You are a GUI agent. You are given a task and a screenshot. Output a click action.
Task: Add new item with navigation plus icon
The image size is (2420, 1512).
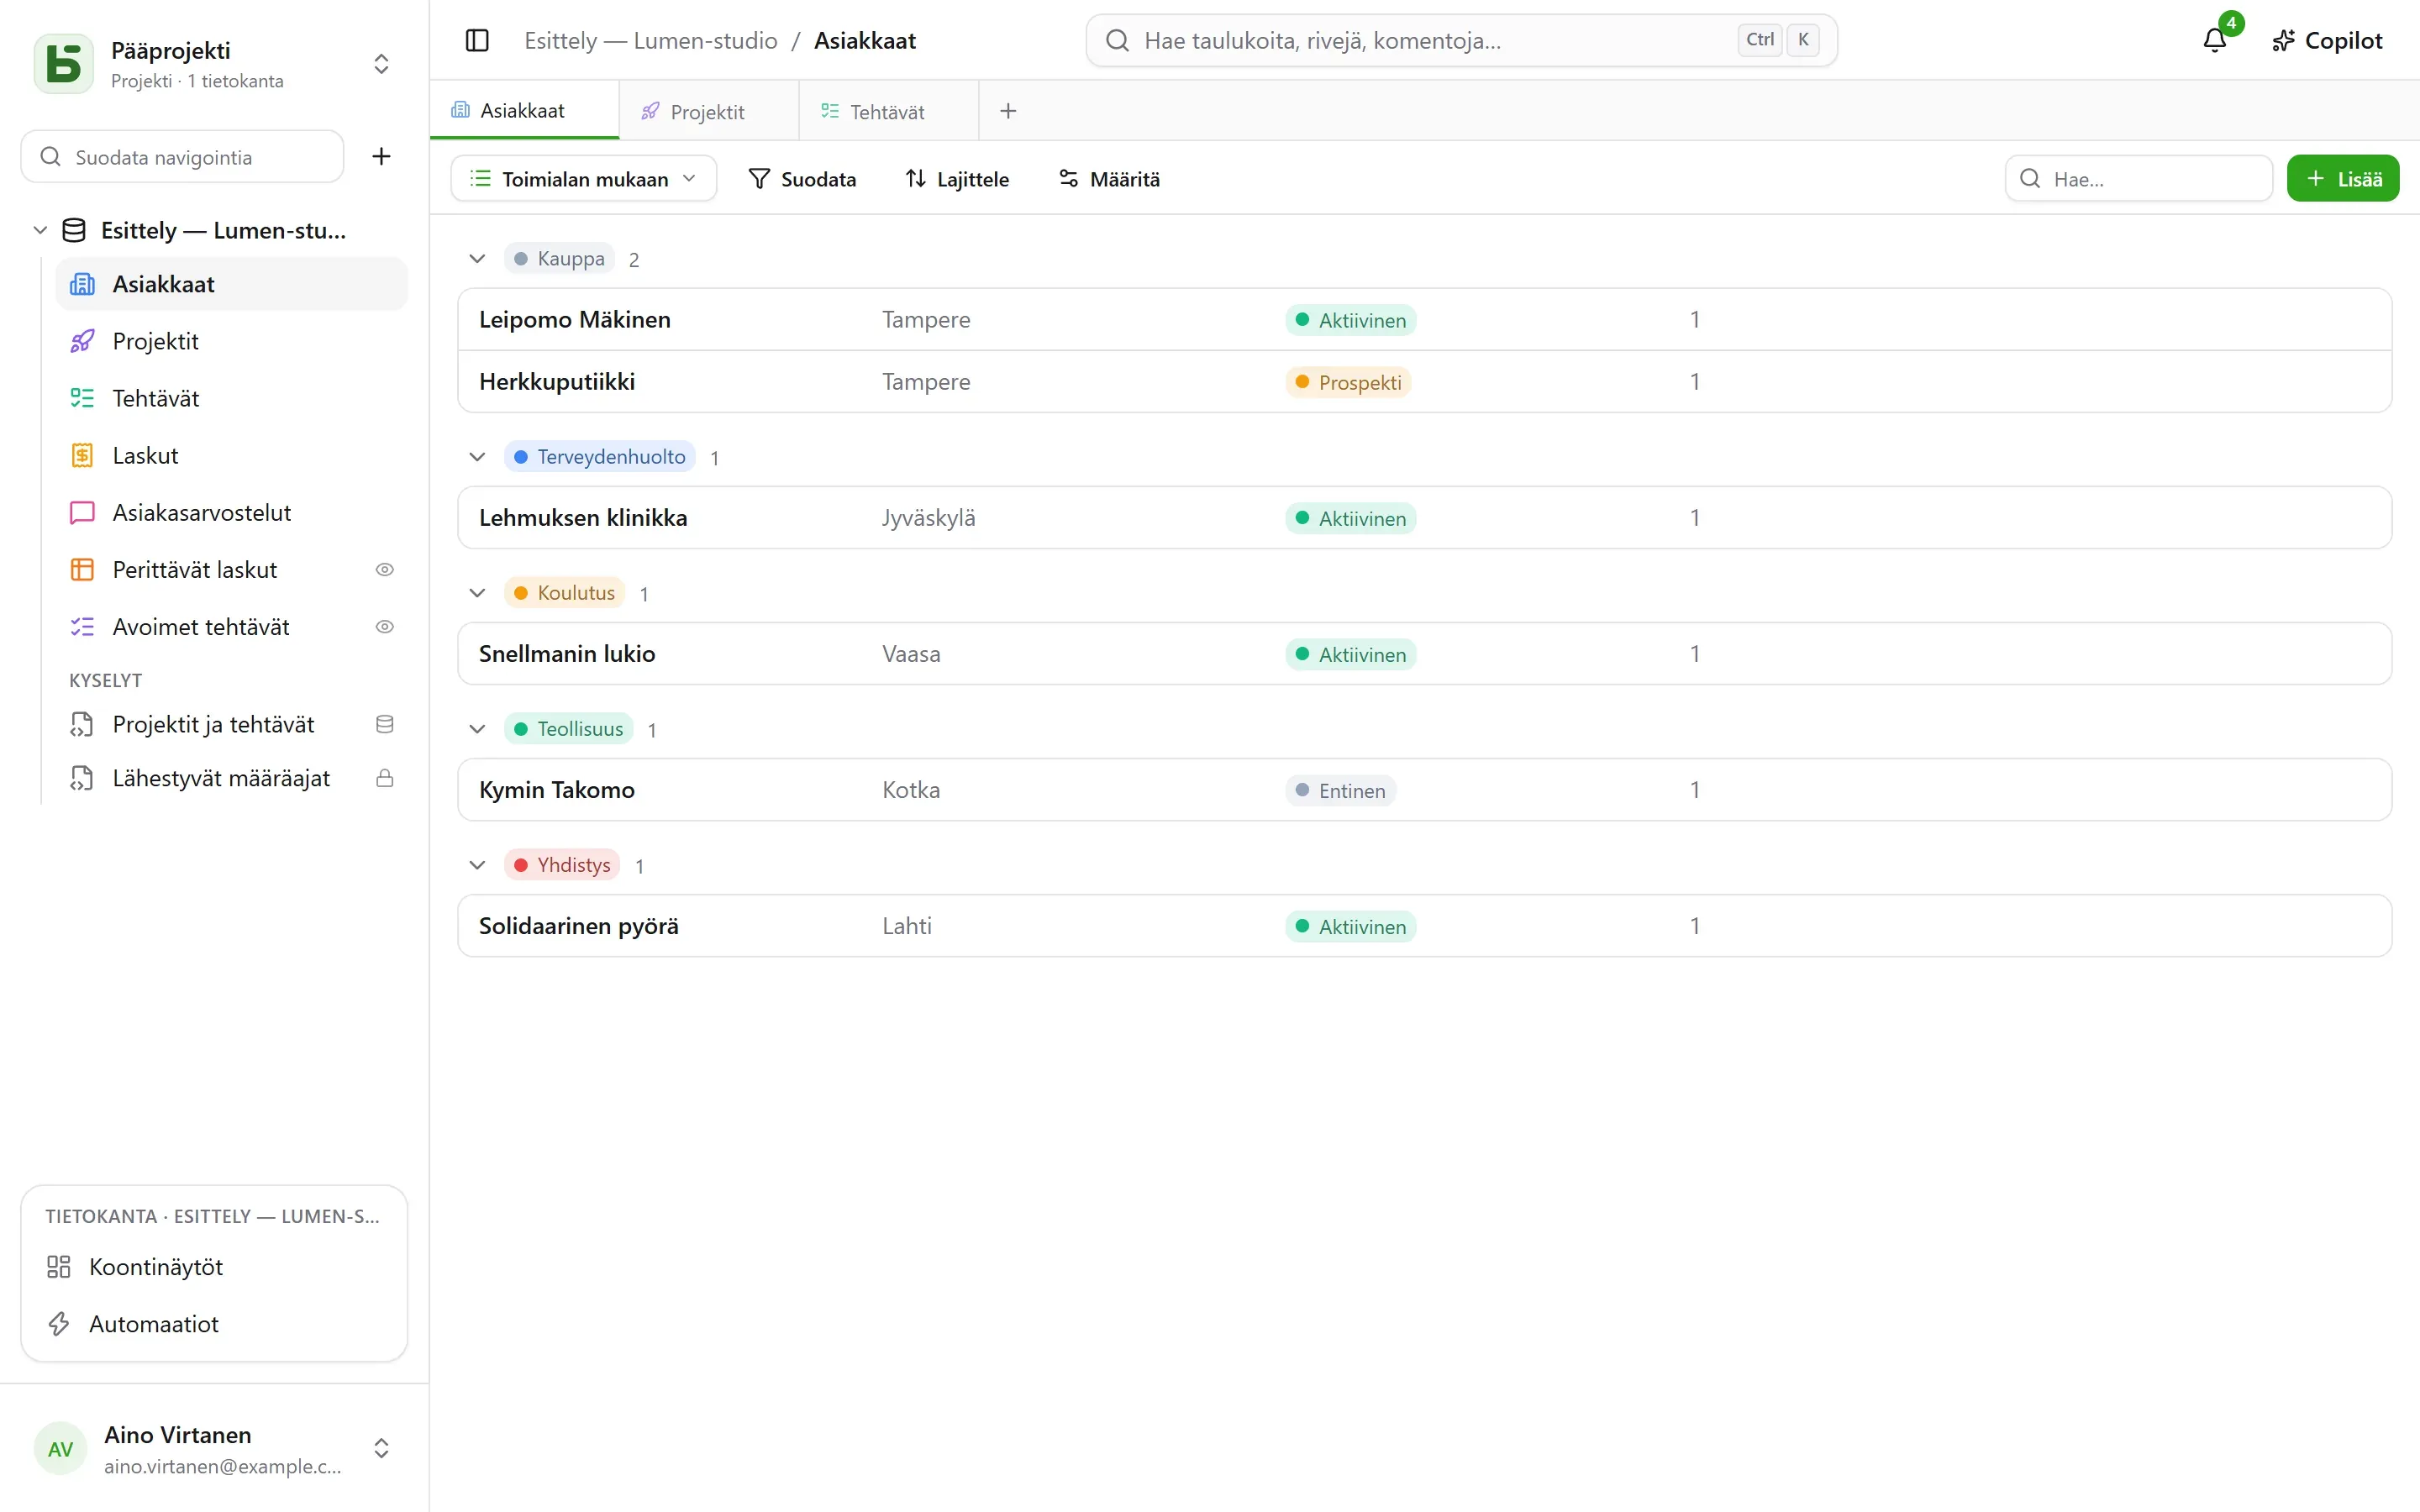pos(381,156)
